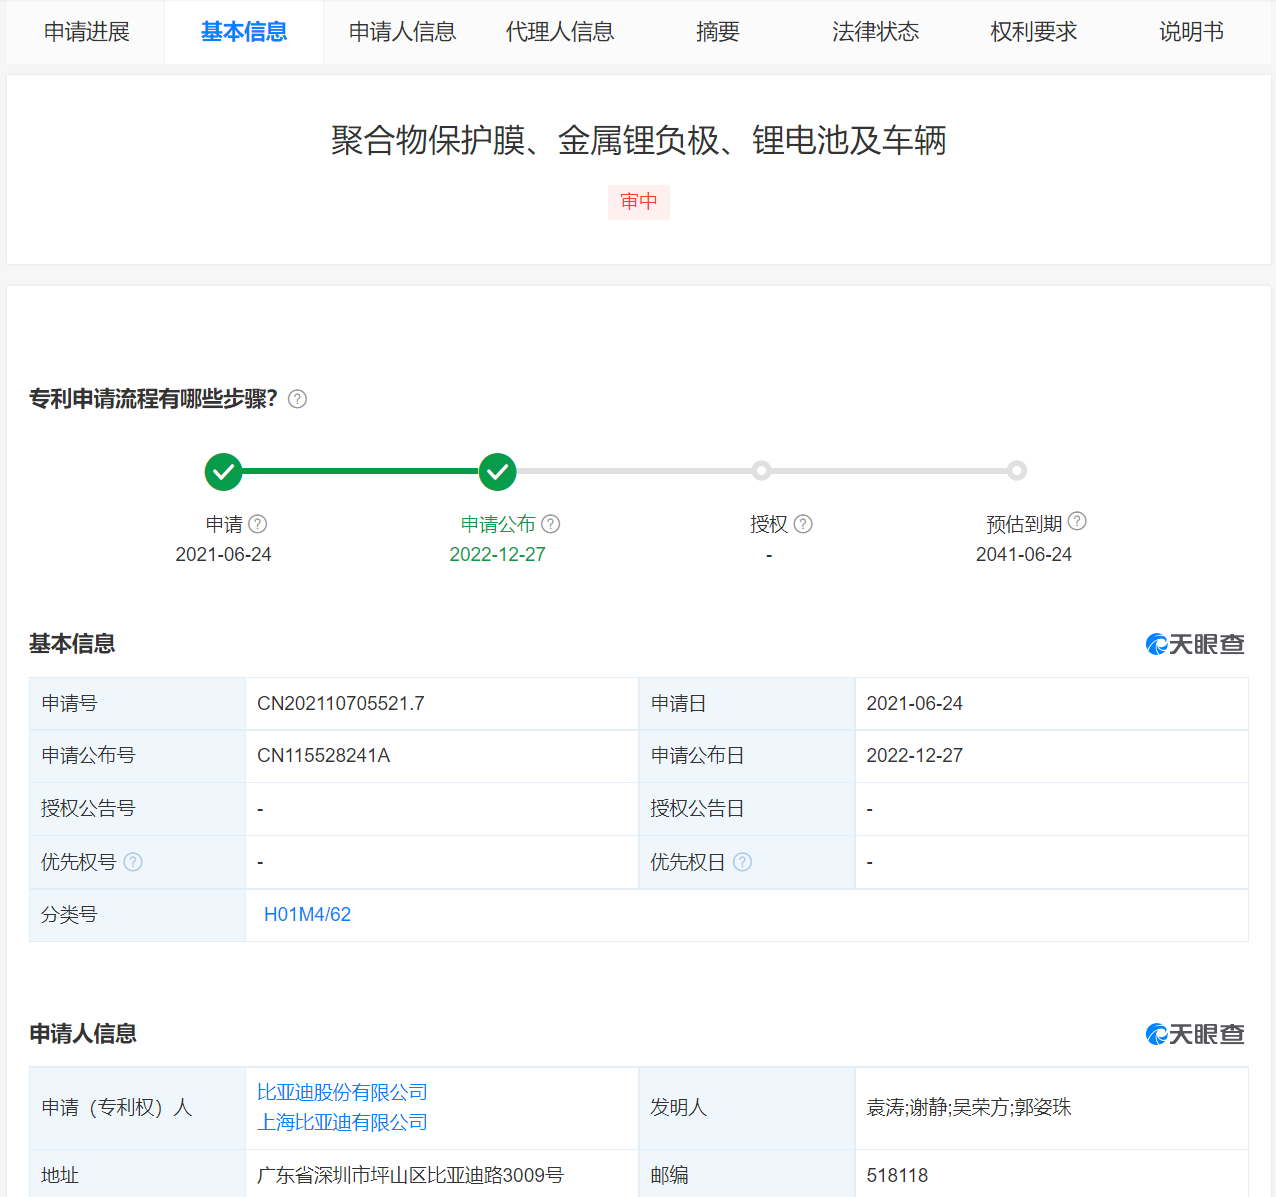This screenshot has width=1276, height=1197.
Task: Click the help icon next to 申请 step
Action: point(258,523)
